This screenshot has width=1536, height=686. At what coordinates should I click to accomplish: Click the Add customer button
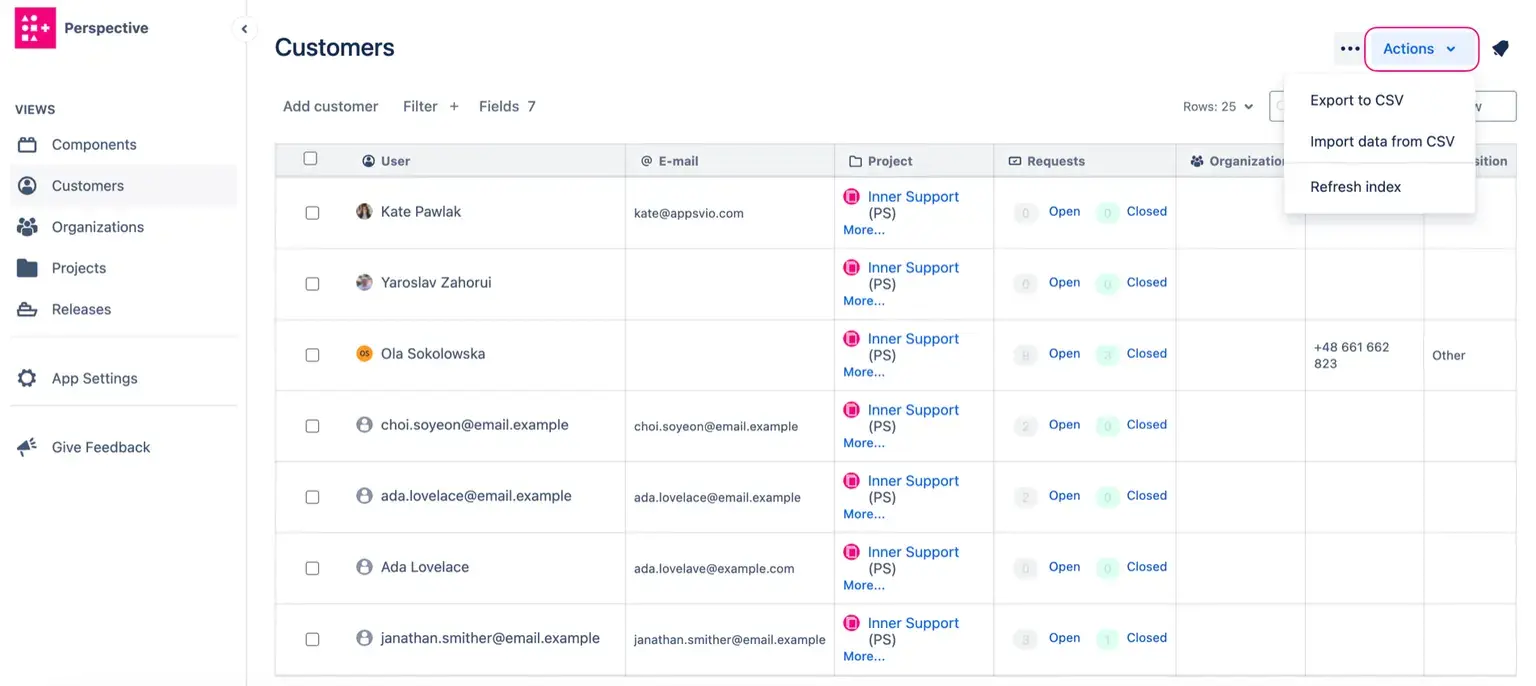(x=330, y=106)
